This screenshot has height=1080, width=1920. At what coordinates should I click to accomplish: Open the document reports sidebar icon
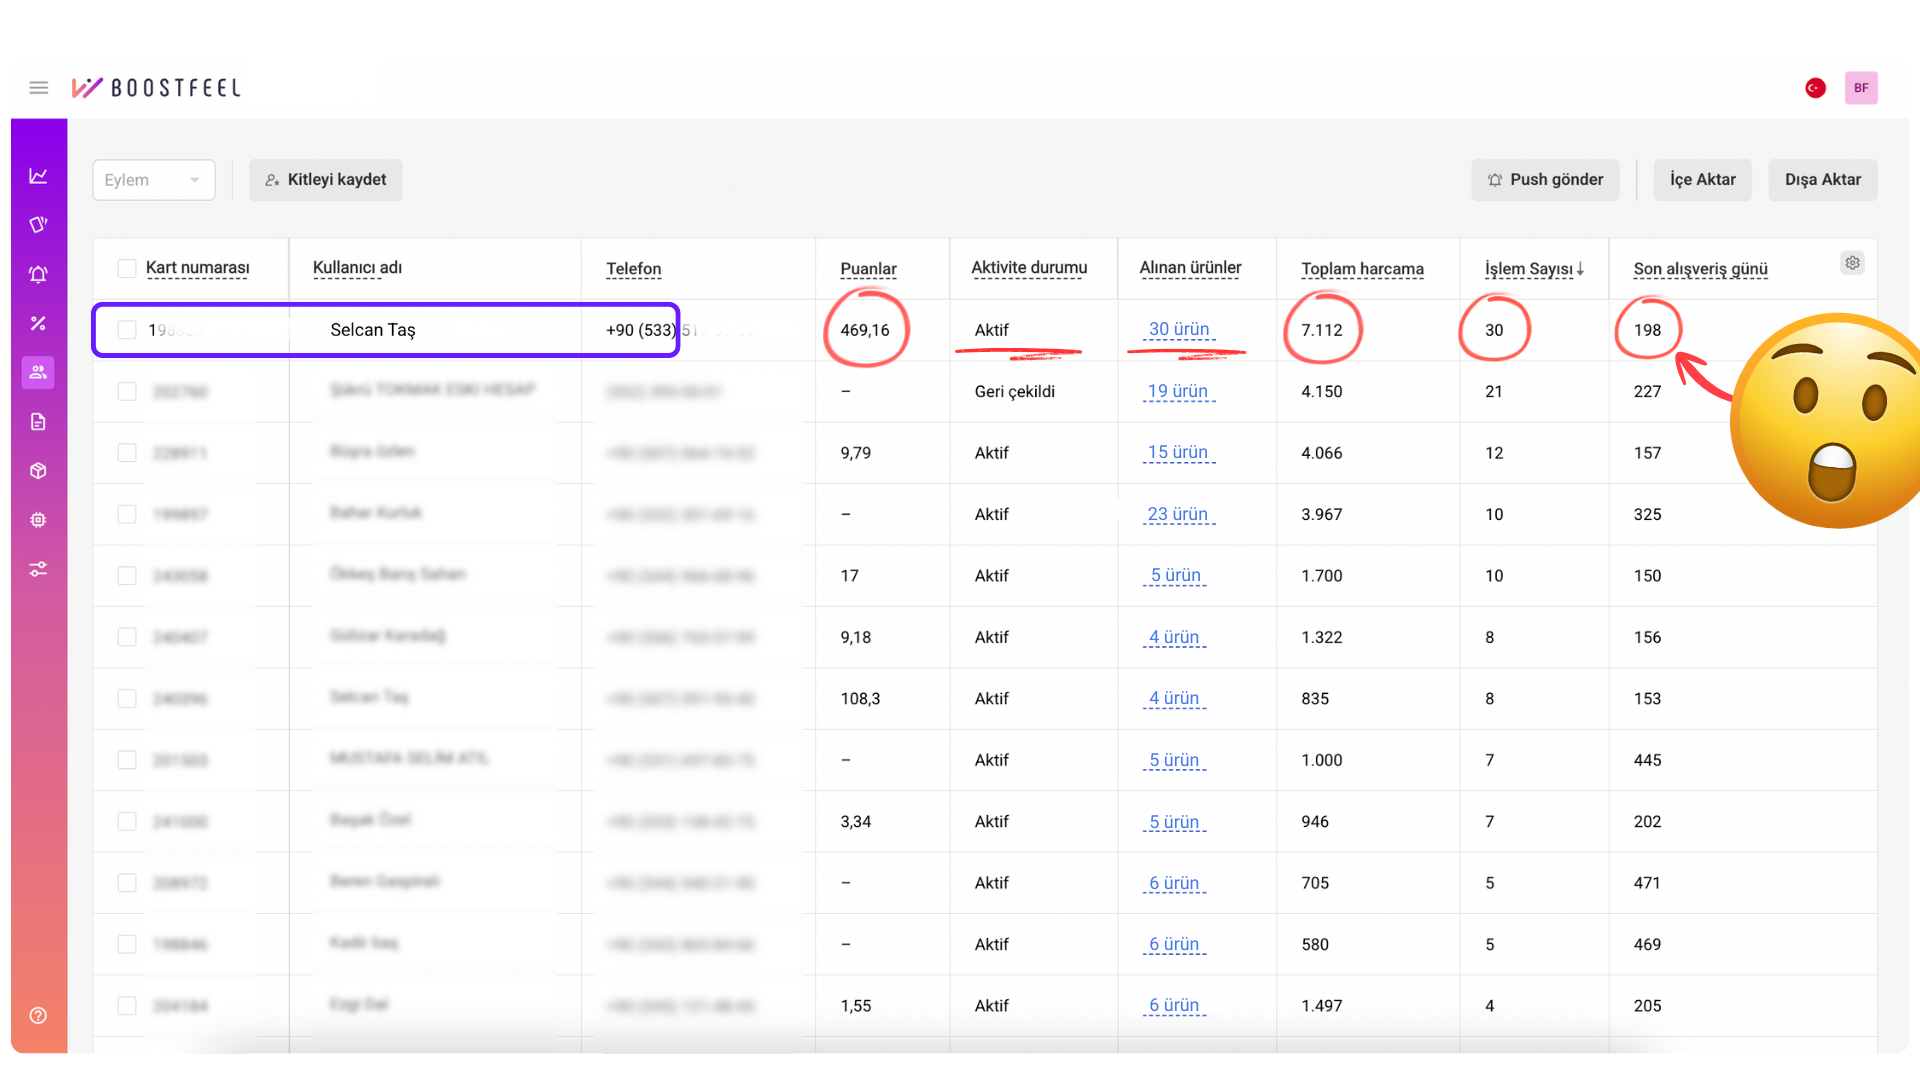(x=38, y=422)
